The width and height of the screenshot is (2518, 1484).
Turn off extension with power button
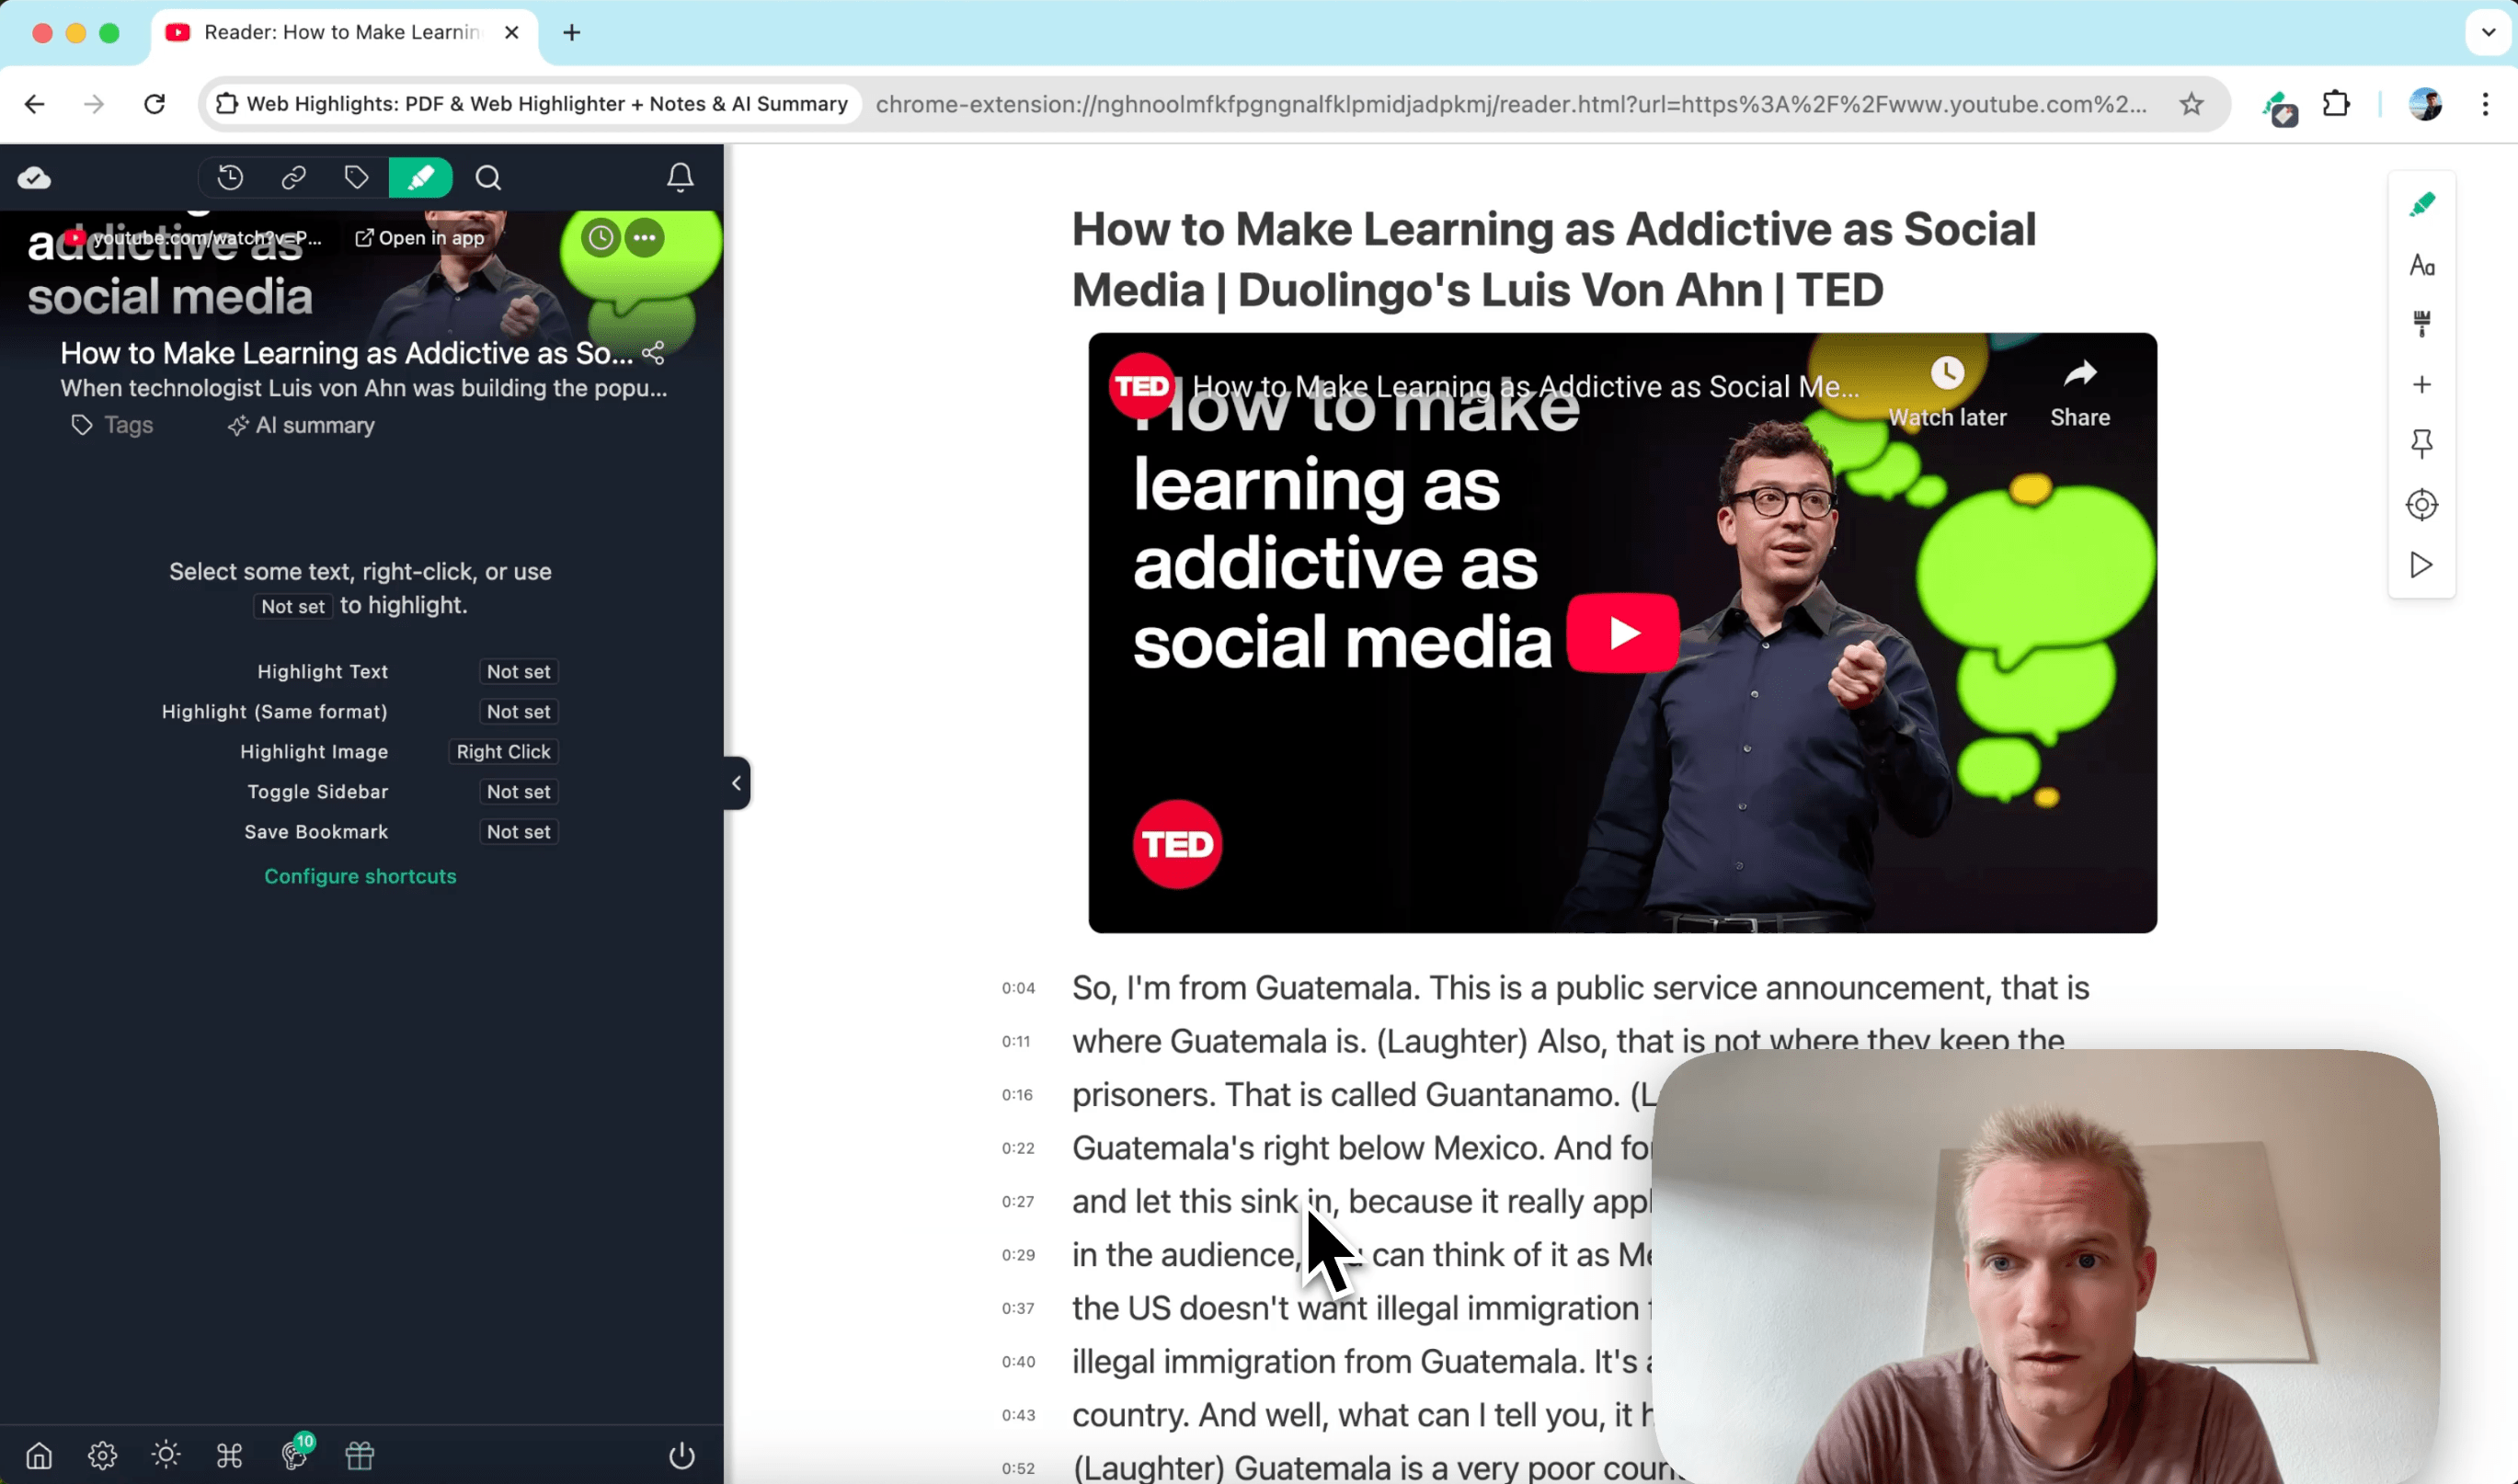[681, 1455]
